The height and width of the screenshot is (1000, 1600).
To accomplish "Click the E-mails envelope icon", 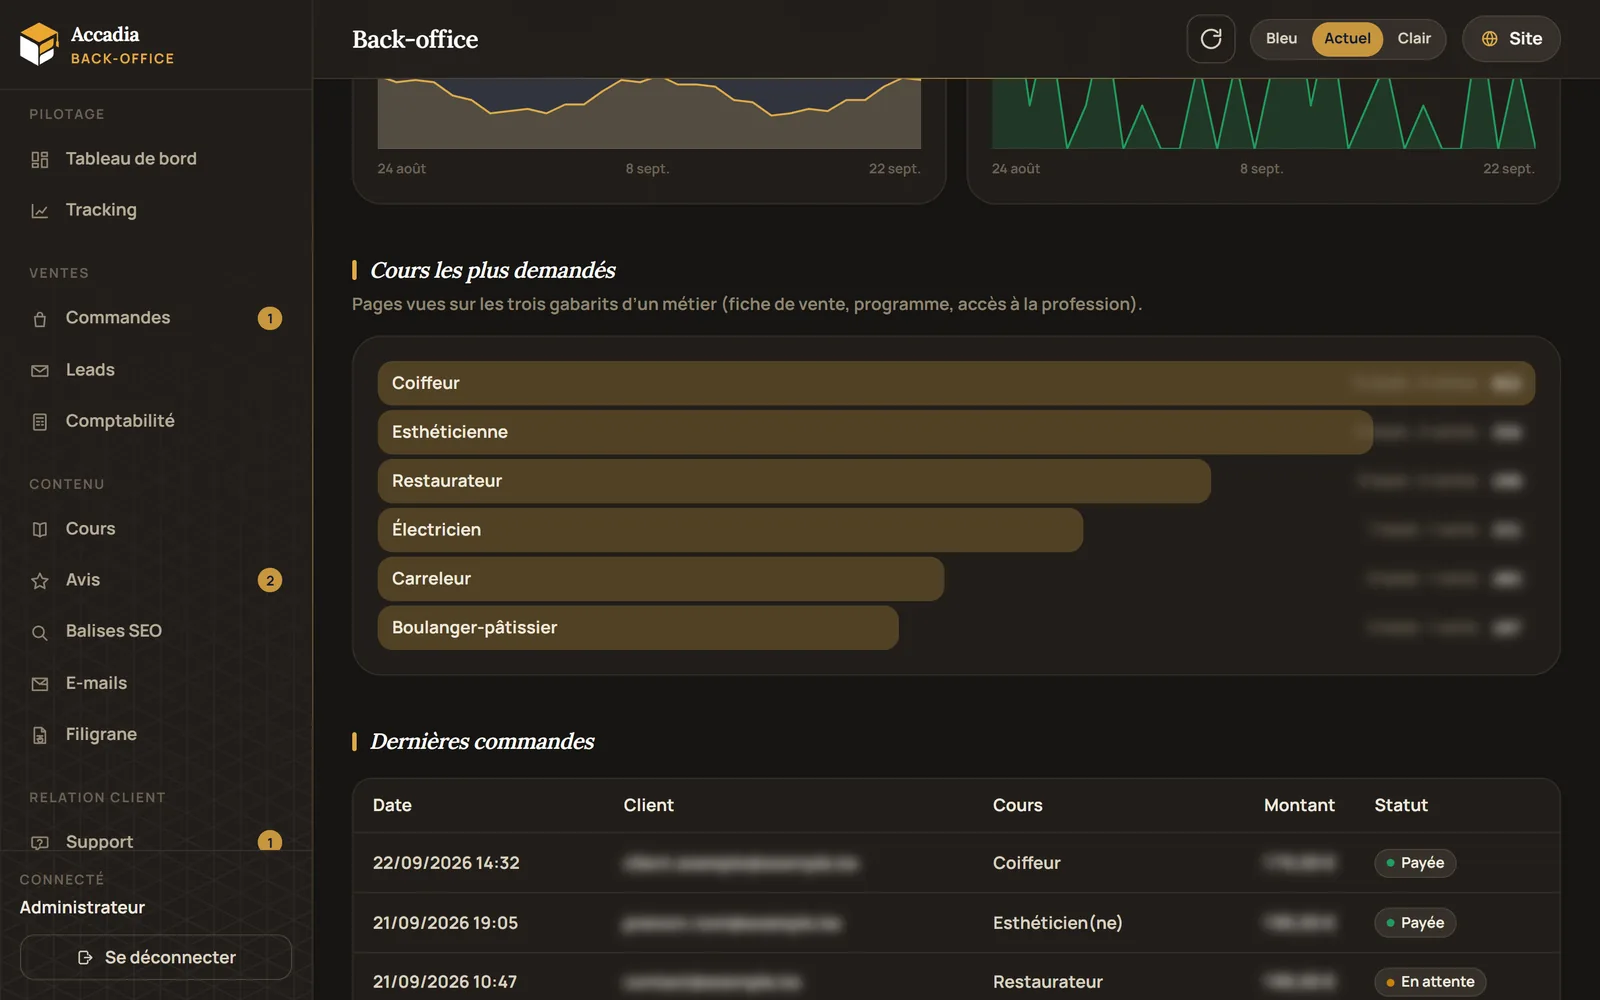I will (x=40, y=684).
